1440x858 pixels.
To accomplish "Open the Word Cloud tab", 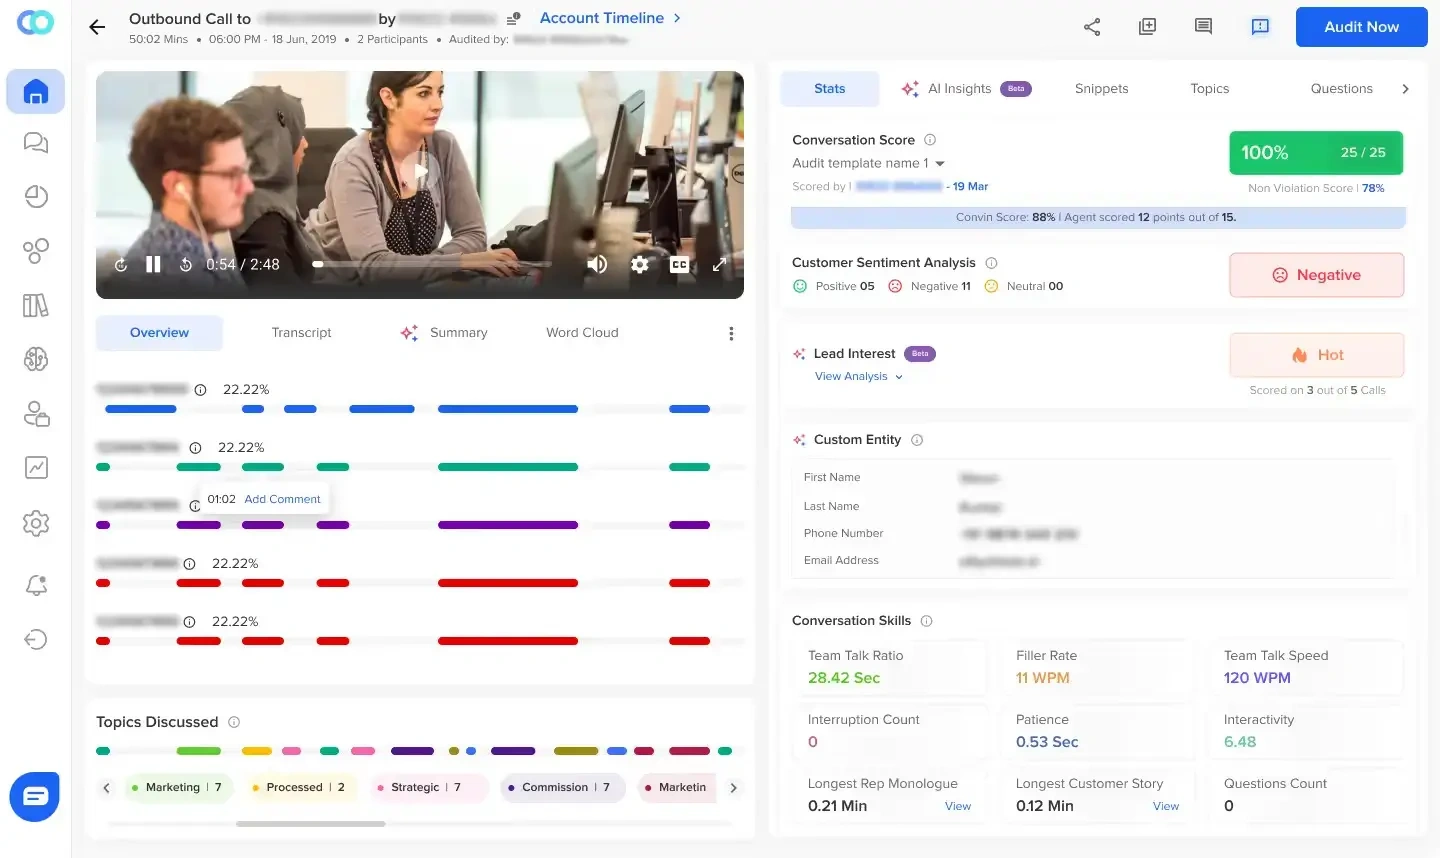I will point(582,333).
